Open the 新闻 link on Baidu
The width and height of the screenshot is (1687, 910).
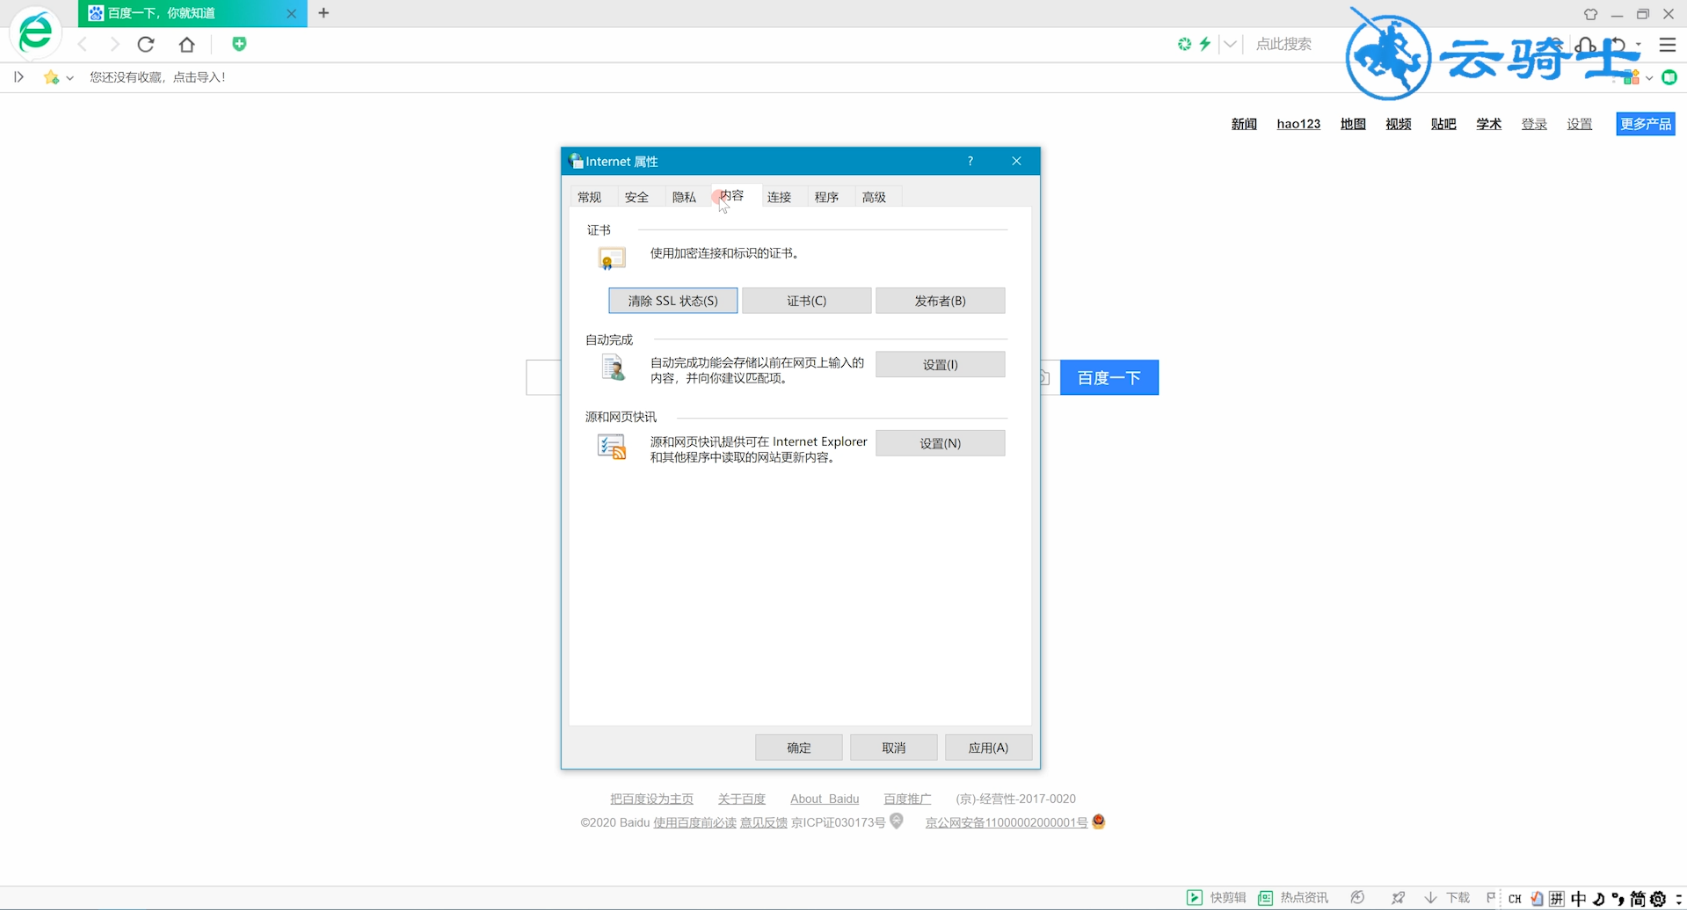[x=1244, y=124]
